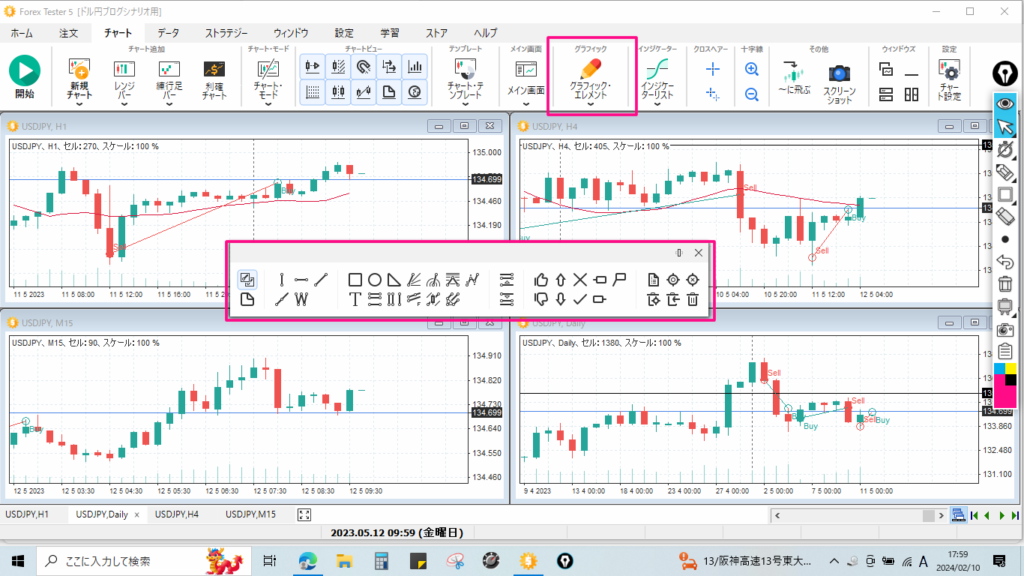Select the polyline zigzag tool
The image size is (1024, 576).
pyautogui.click(x=472, y=280)
